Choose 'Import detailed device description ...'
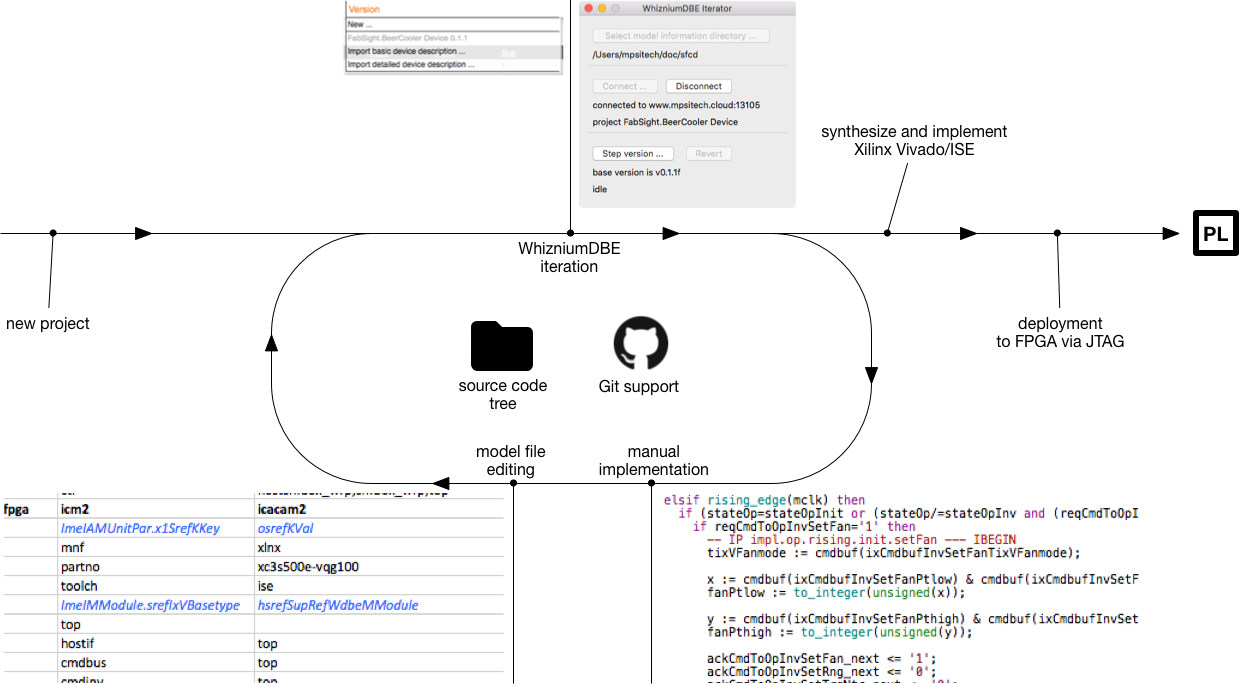The height and width of the screenshot is (684, 1239). point(454,65)
